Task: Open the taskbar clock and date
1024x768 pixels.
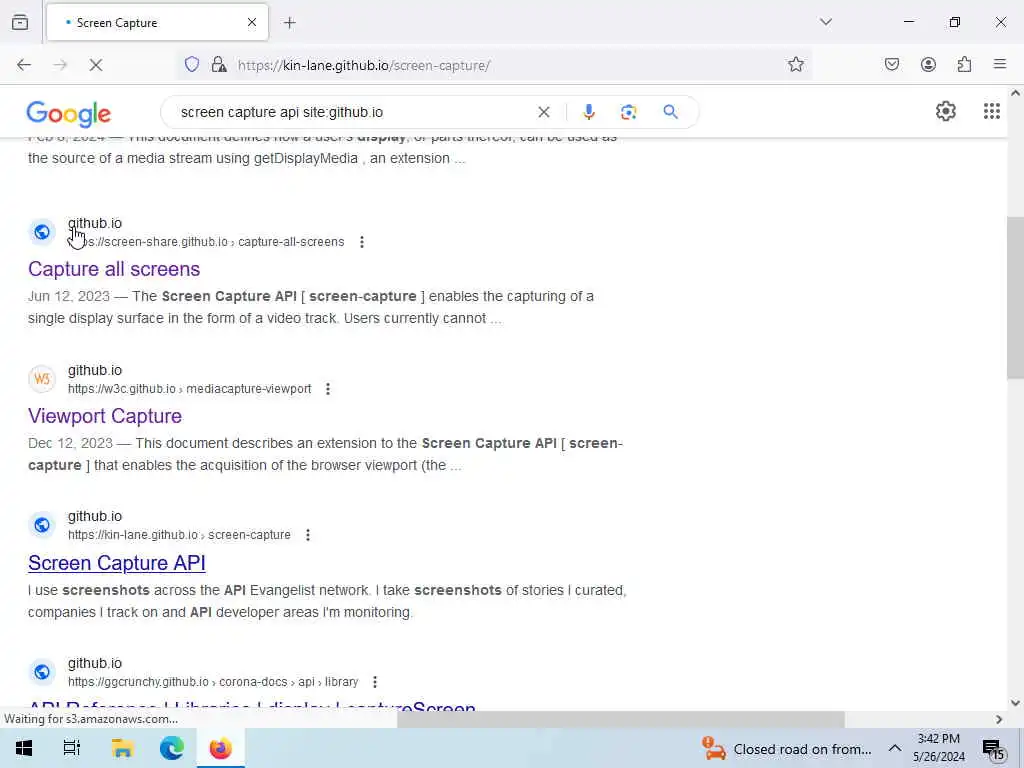Action: coord(938,748)
